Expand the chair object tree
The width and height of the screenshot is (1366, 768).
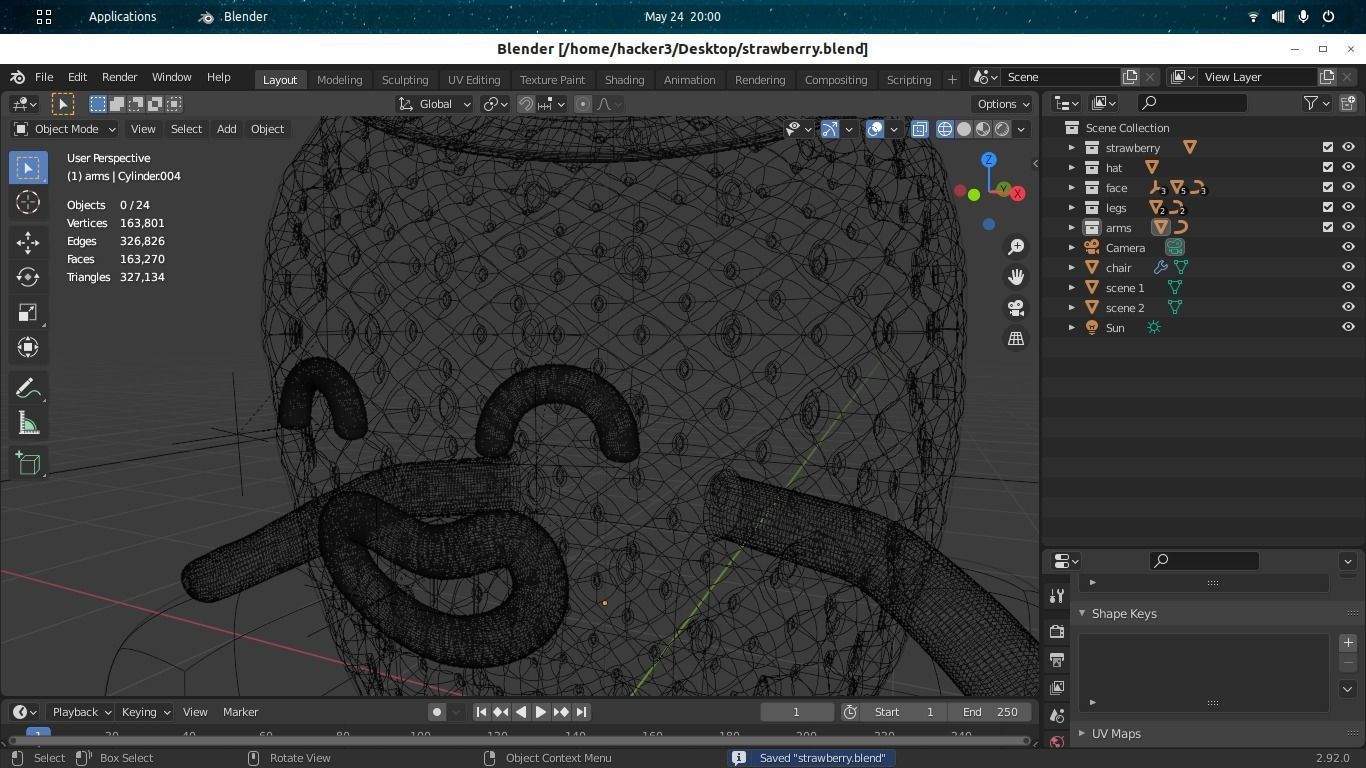click(x=1071, y=267)
